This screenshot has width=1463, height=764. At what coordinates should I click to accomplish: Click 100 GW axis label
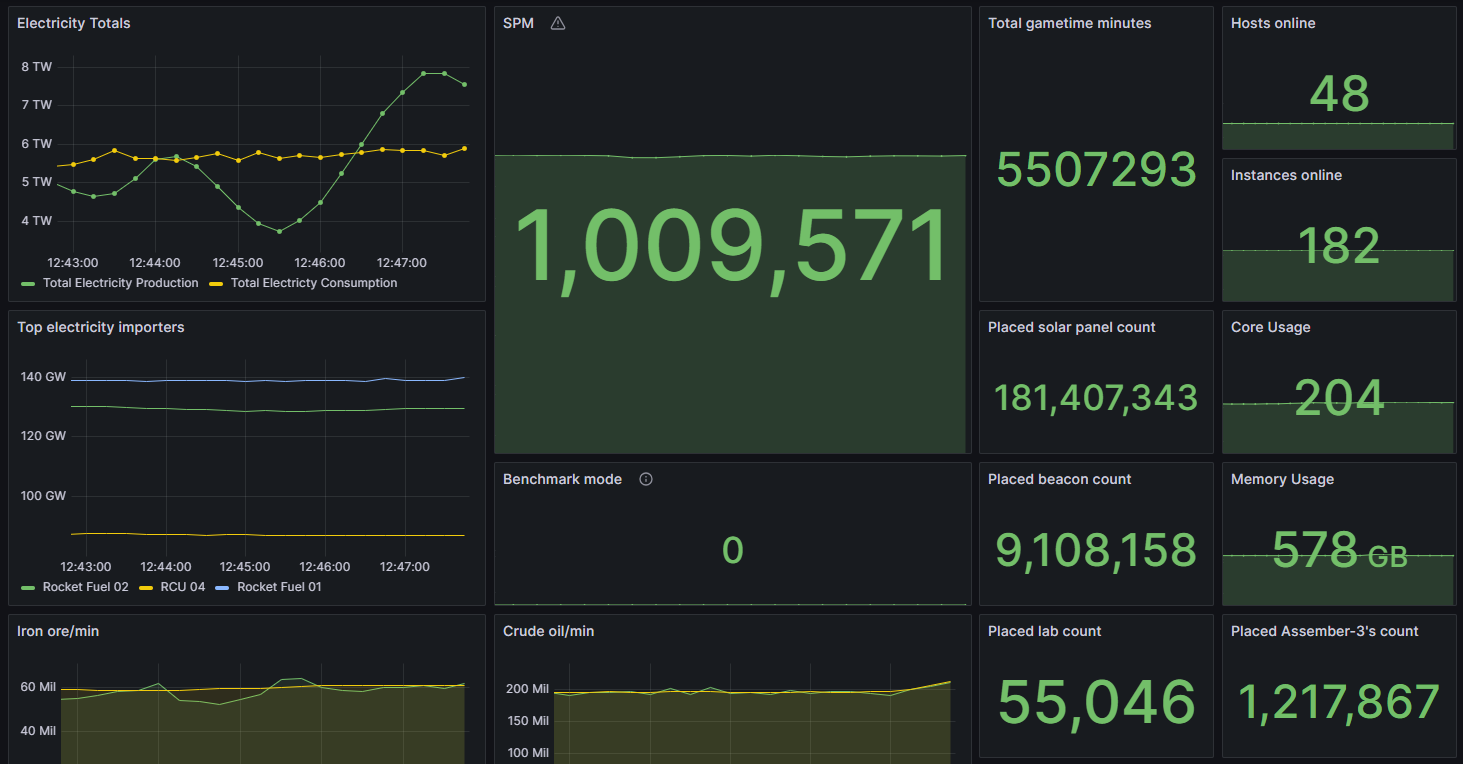[43, 495]
